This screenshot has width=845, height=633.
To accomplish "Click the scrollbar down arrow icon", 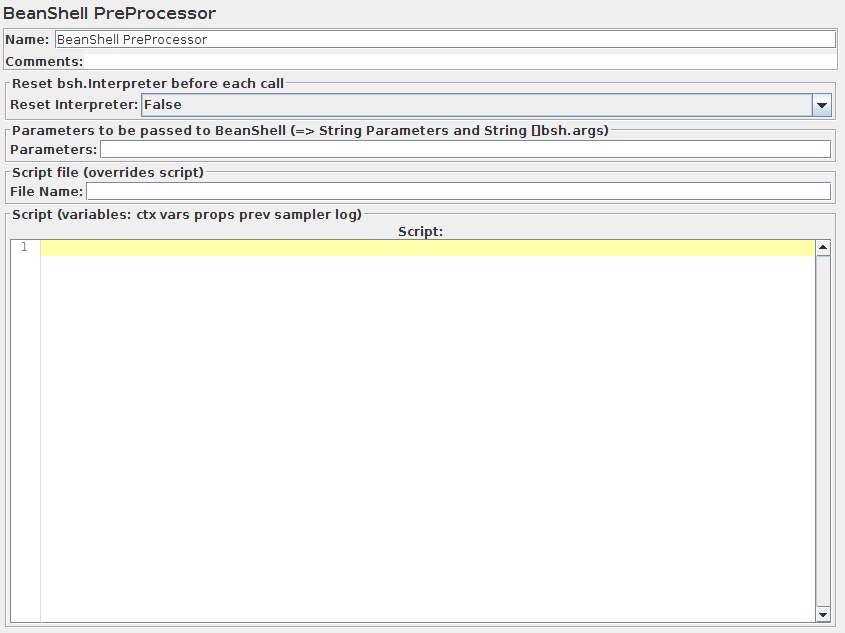I will (x=823, y=614).
